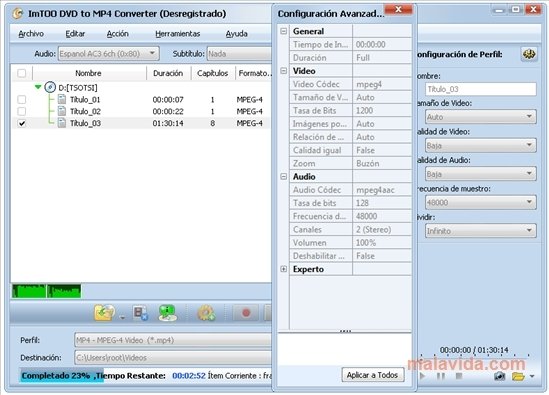
Task: Click the red record/rip button
Action: click(x=246, y=313)
